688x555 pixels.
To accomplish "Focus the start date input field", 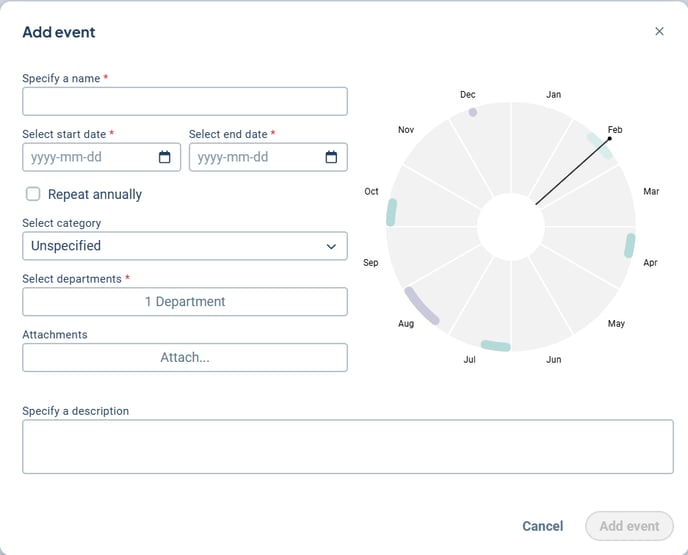I will tap(90, 157).
